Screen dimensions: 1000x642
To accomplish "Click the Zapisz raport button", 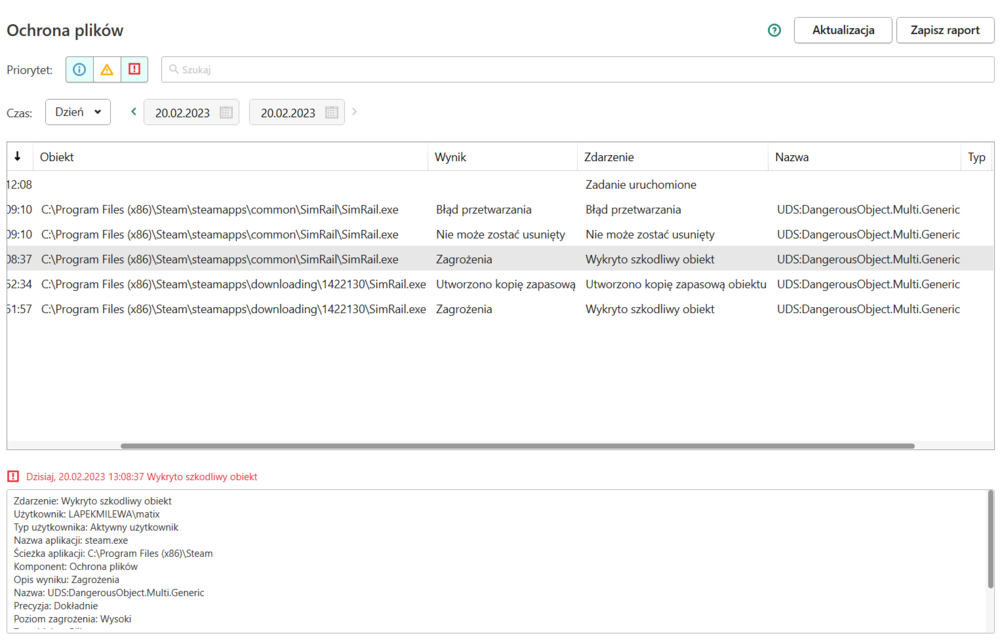I will 945,30.
